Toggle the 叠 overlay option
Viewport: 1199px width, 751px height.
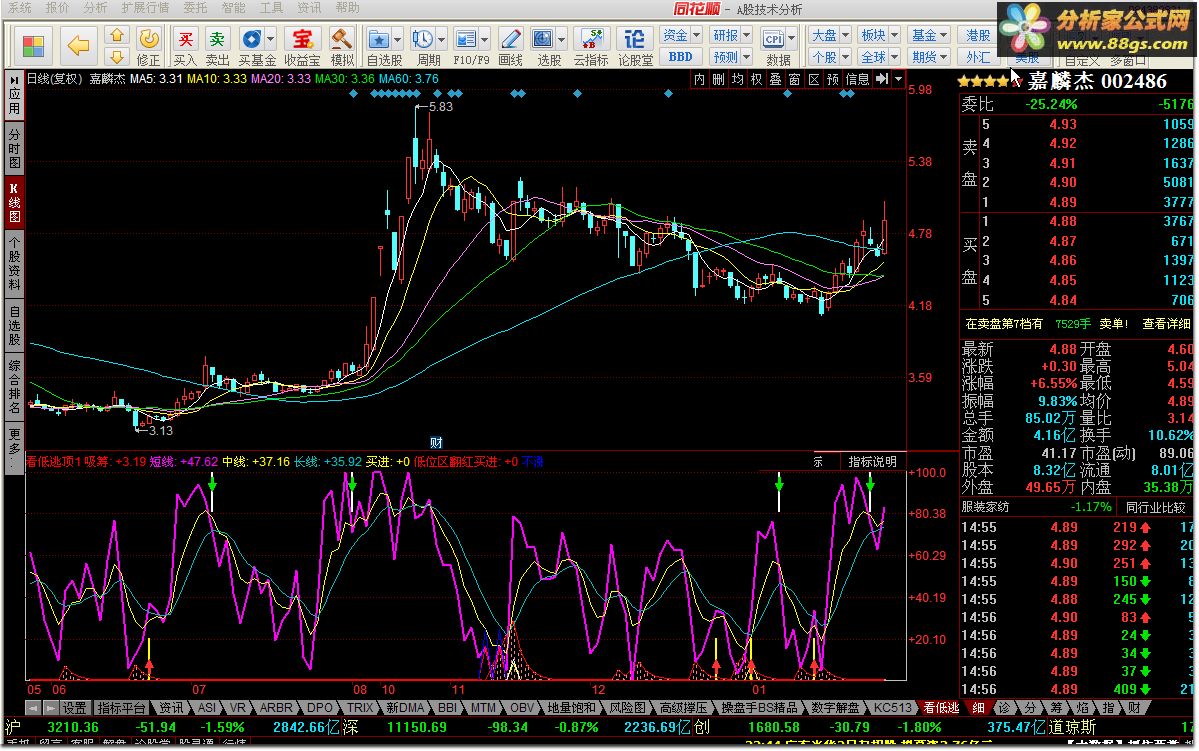coord(775,79)
